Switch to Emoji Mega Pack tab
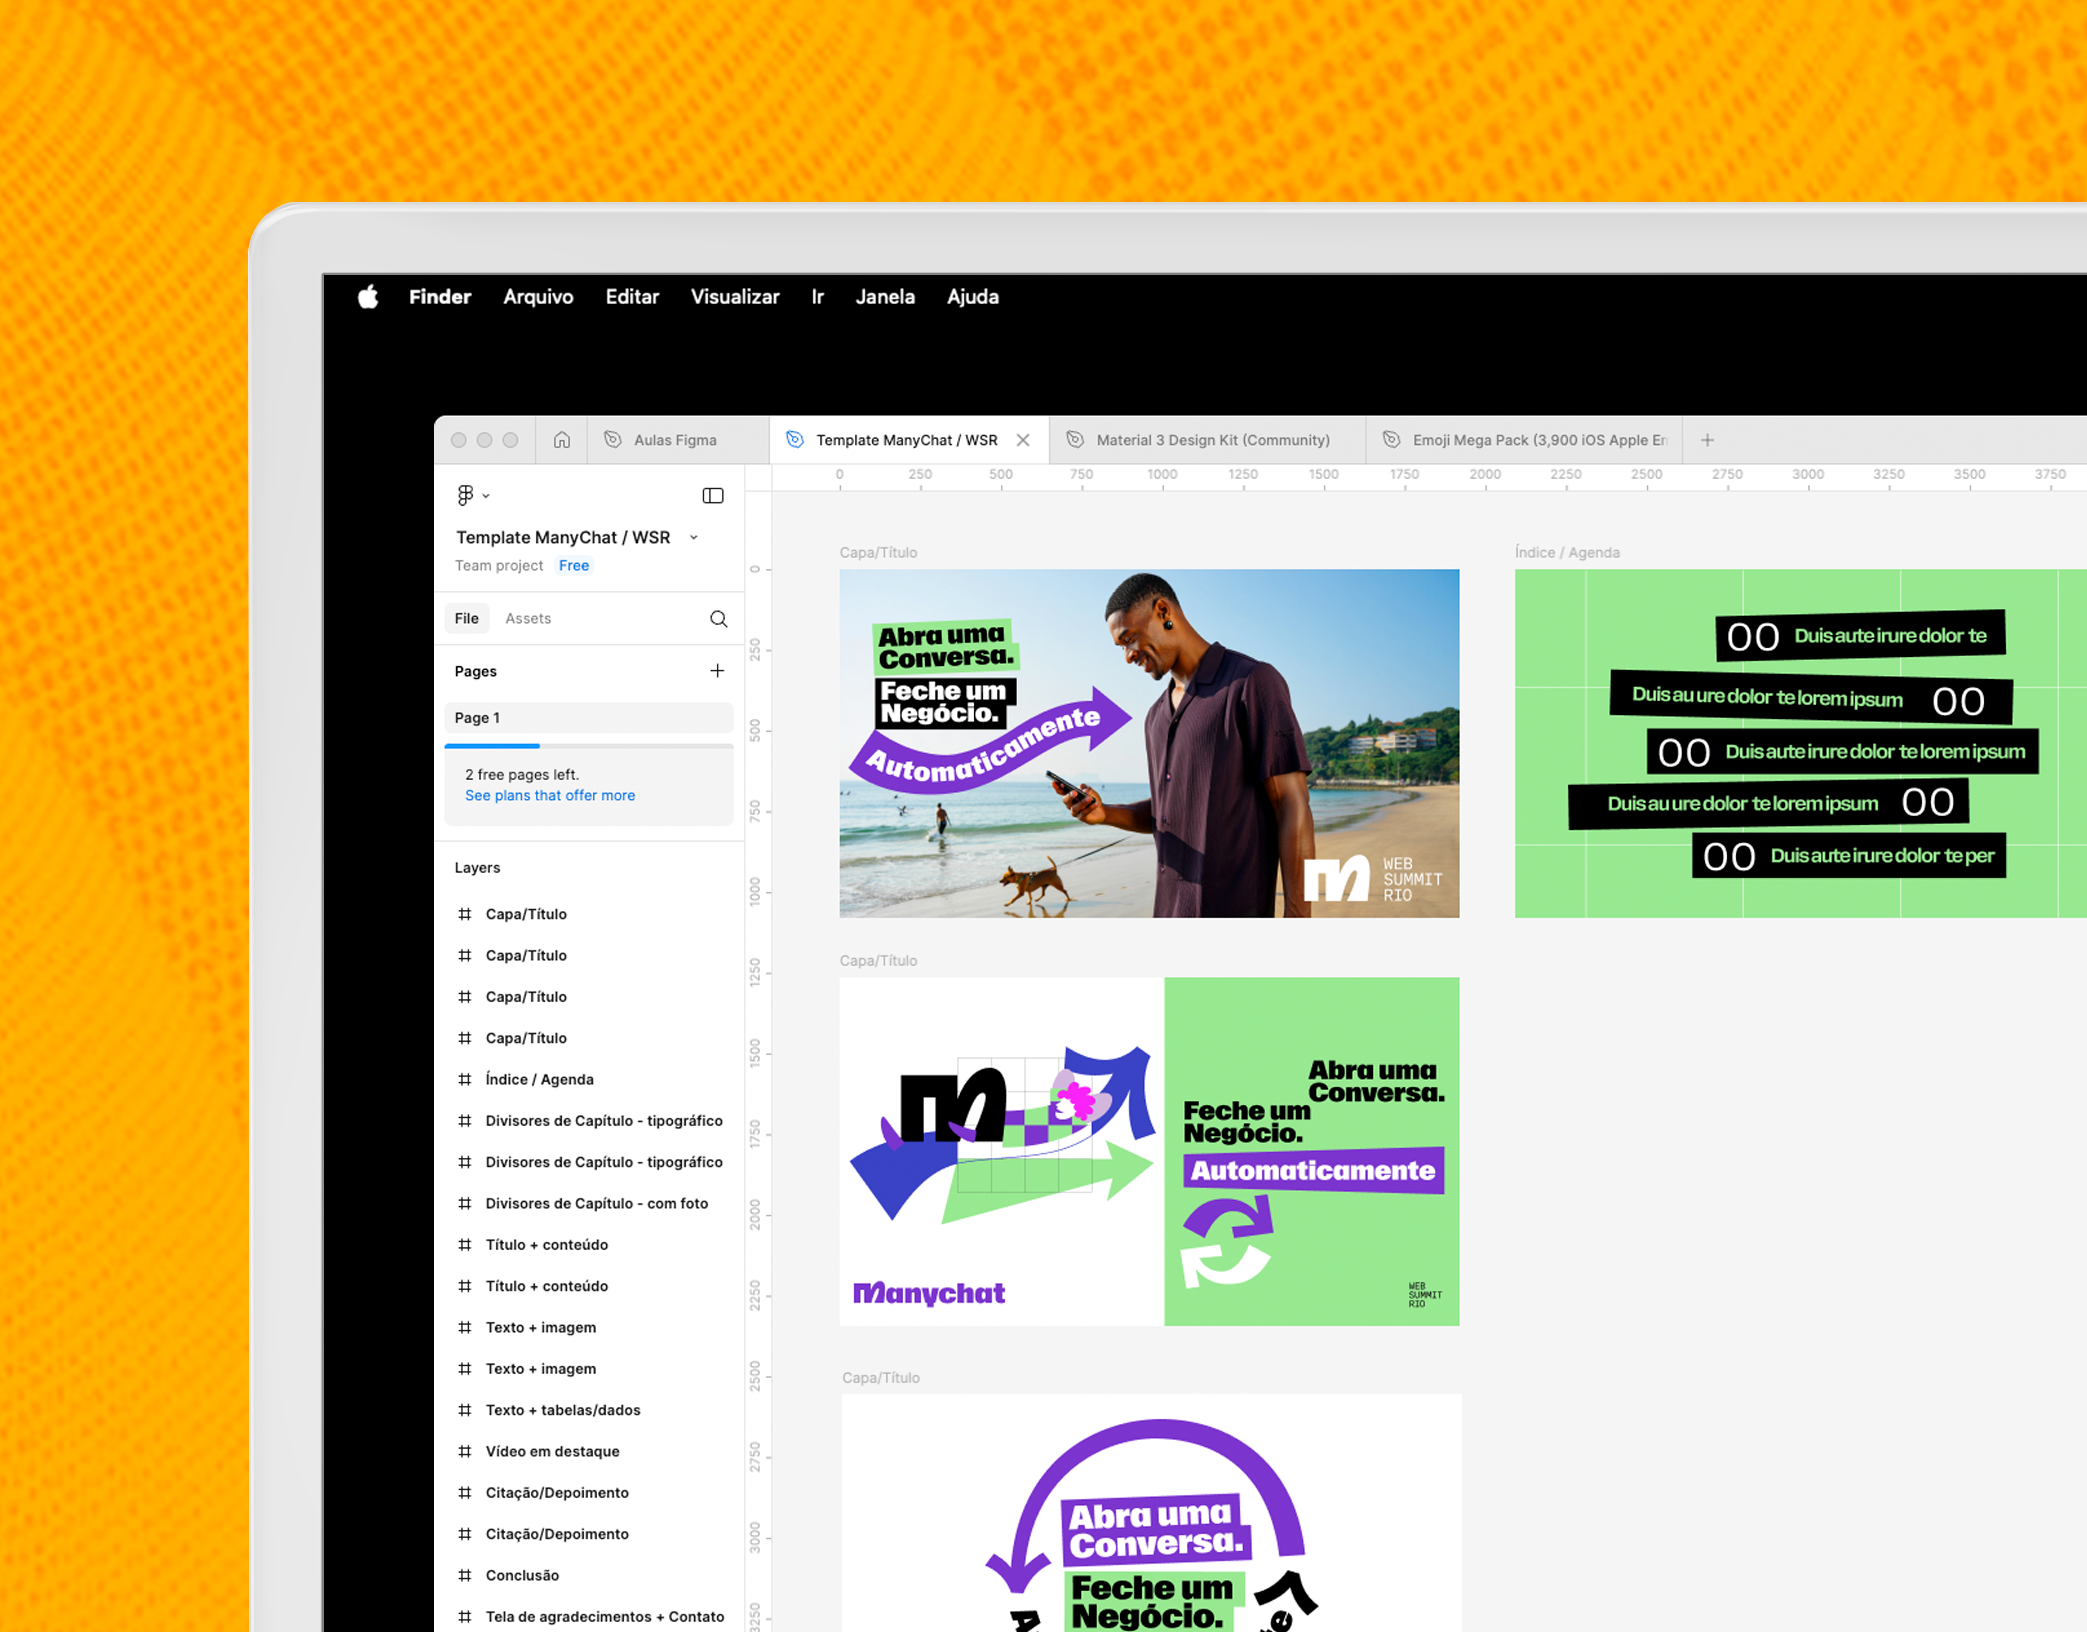 coord(1524,440)
